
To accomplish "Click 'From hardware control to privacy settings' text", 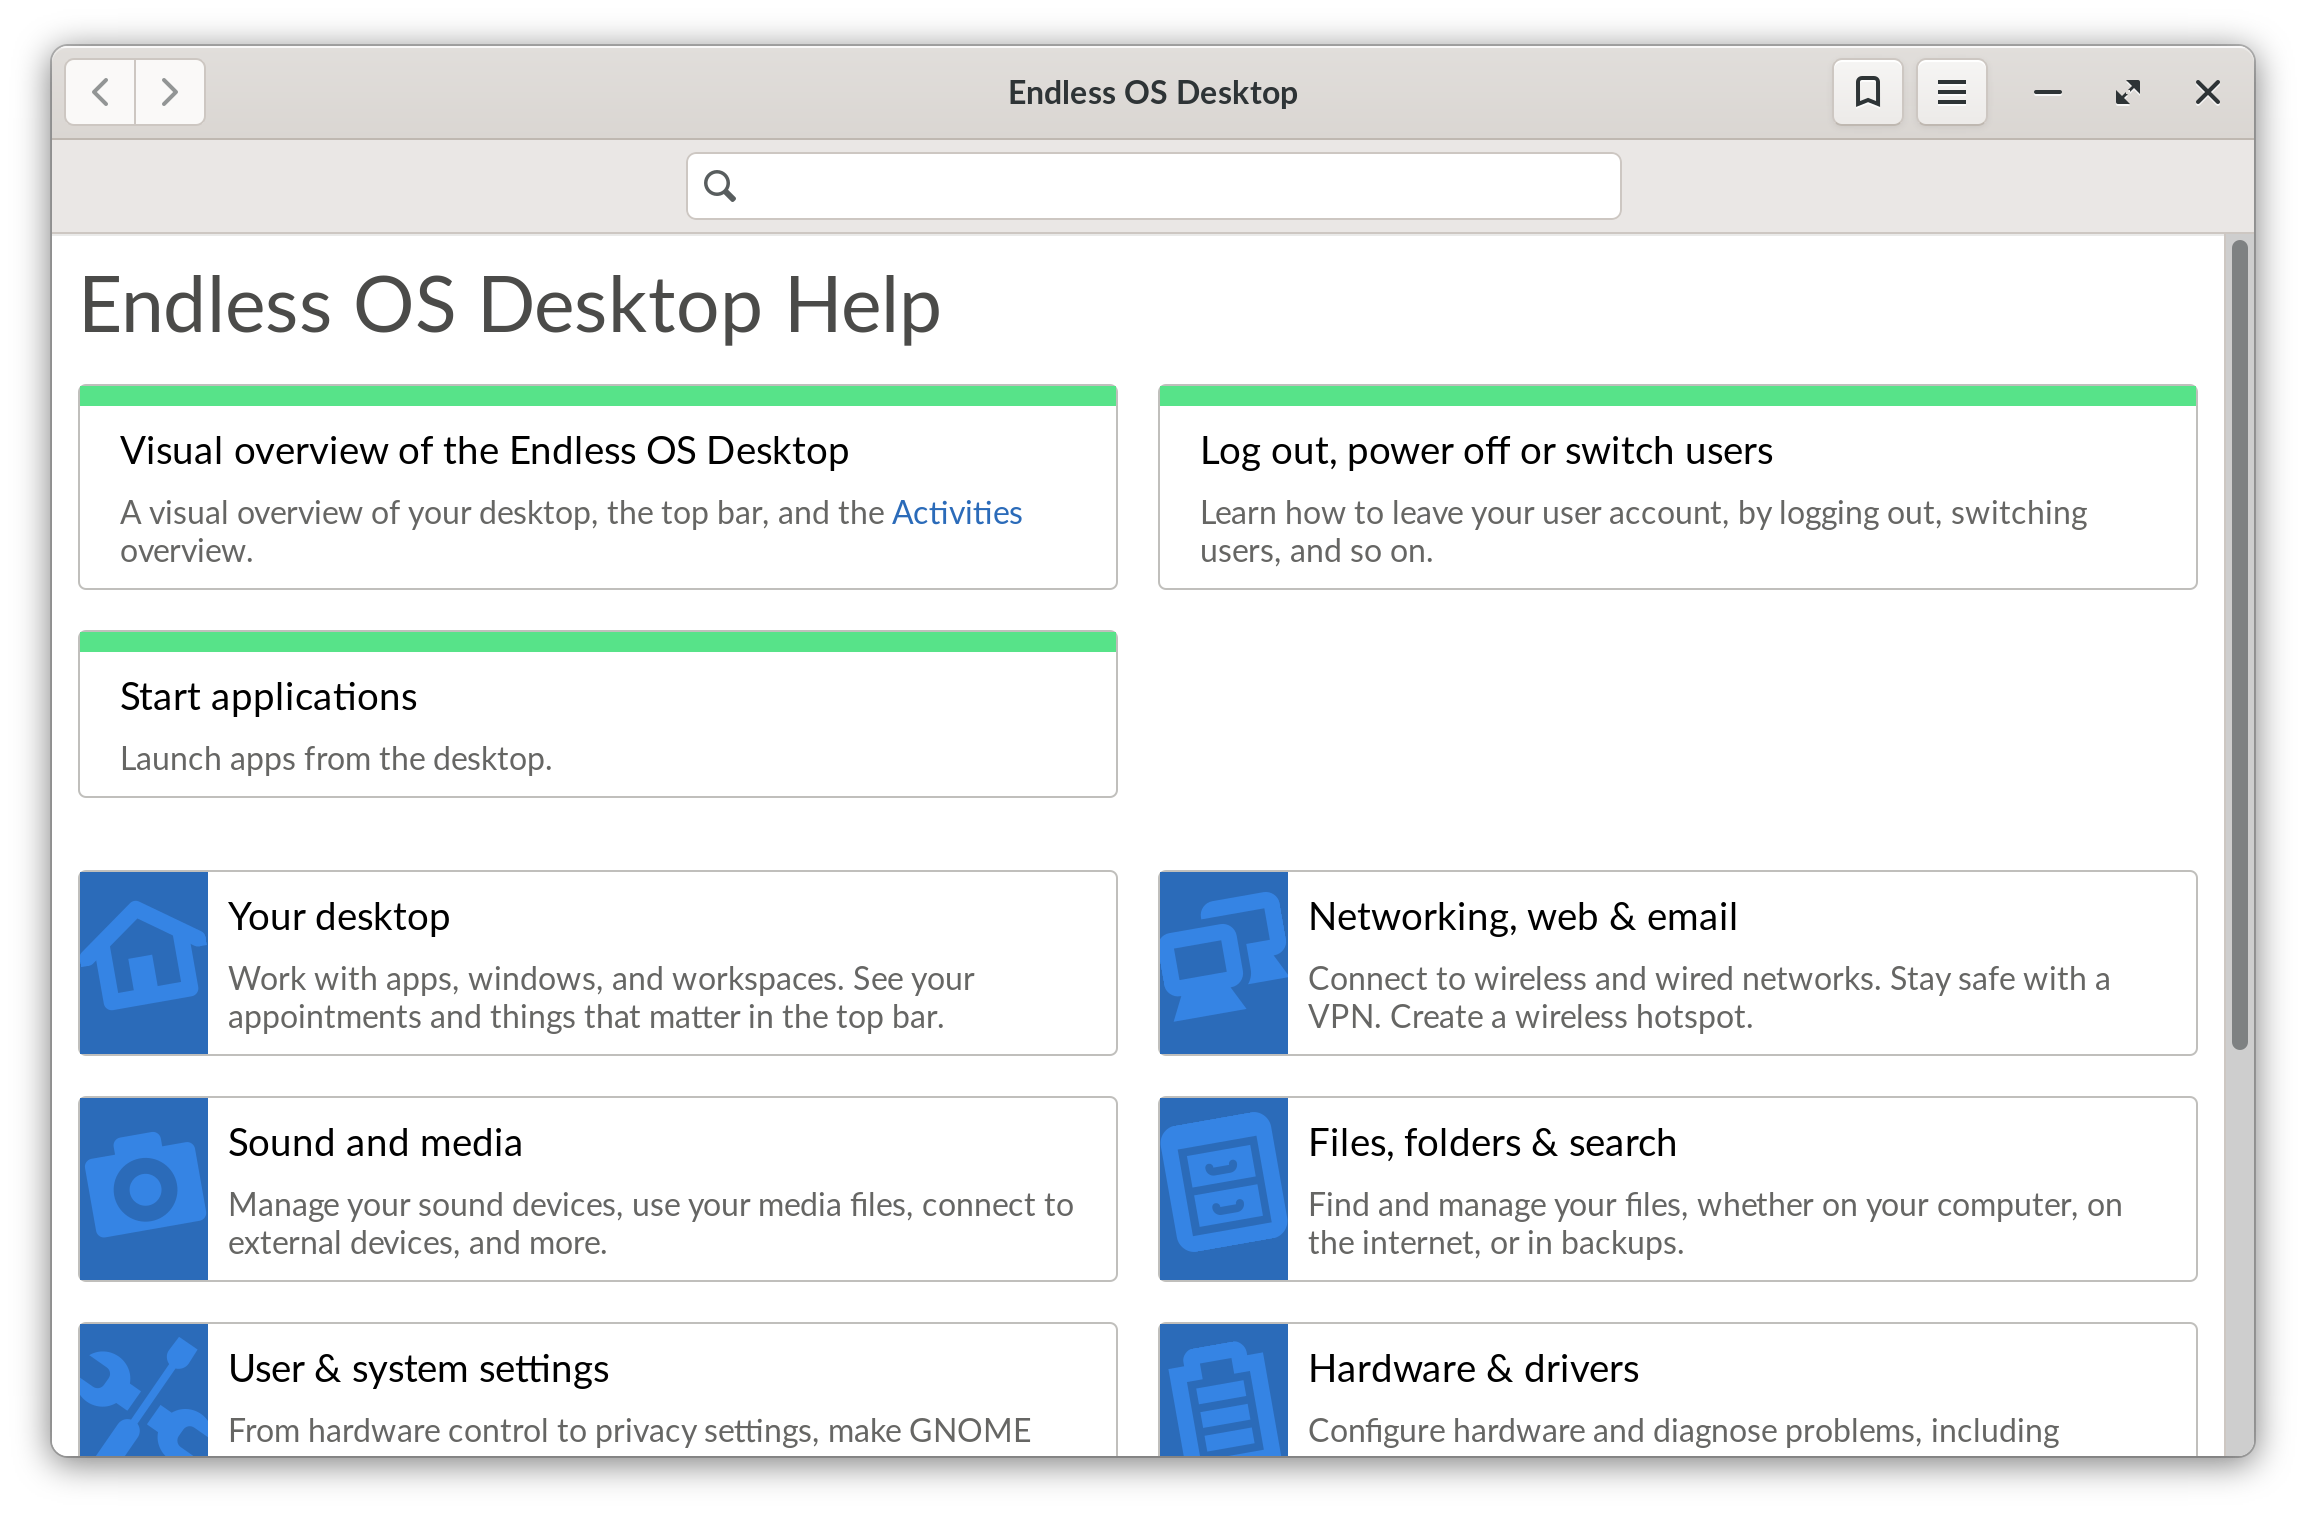I will (x=630, y=1431).
